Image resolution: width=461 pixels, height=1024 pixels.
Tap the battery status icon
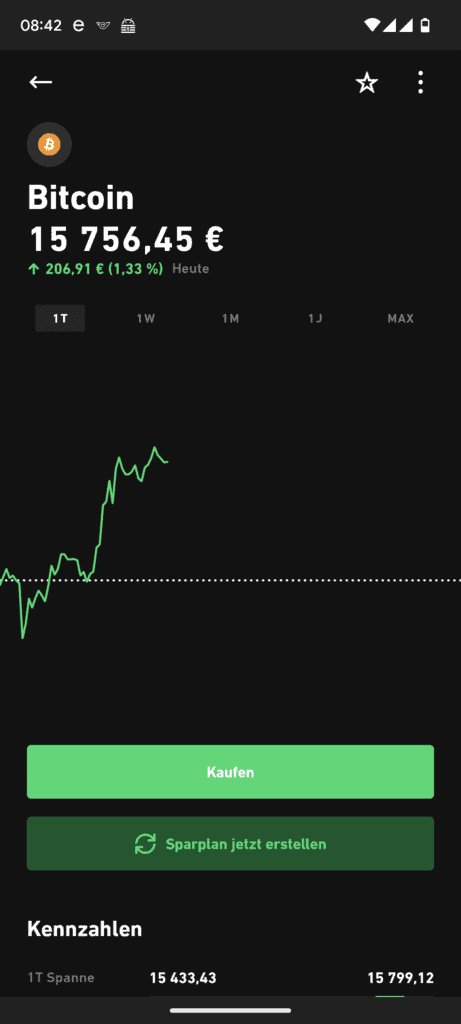426,25
